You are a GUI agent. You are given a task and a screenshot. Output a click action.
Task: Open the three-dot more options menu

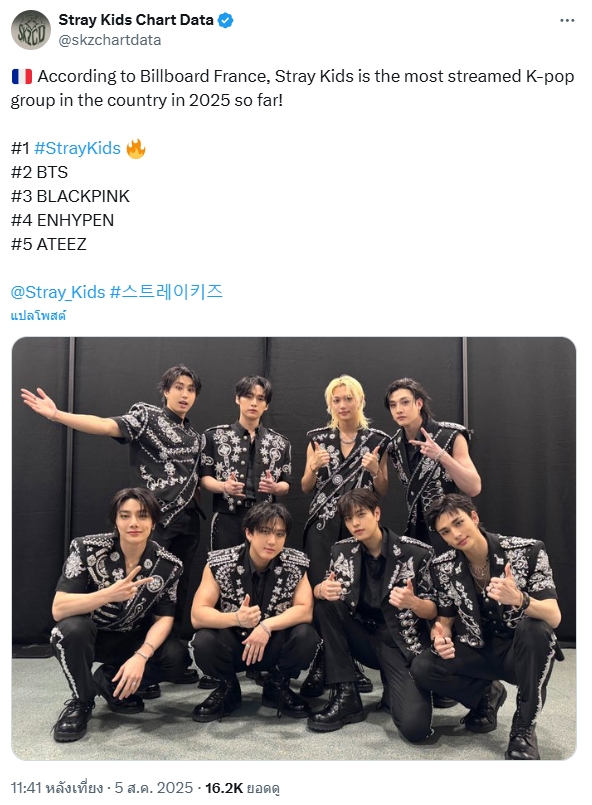coord(567,21)
